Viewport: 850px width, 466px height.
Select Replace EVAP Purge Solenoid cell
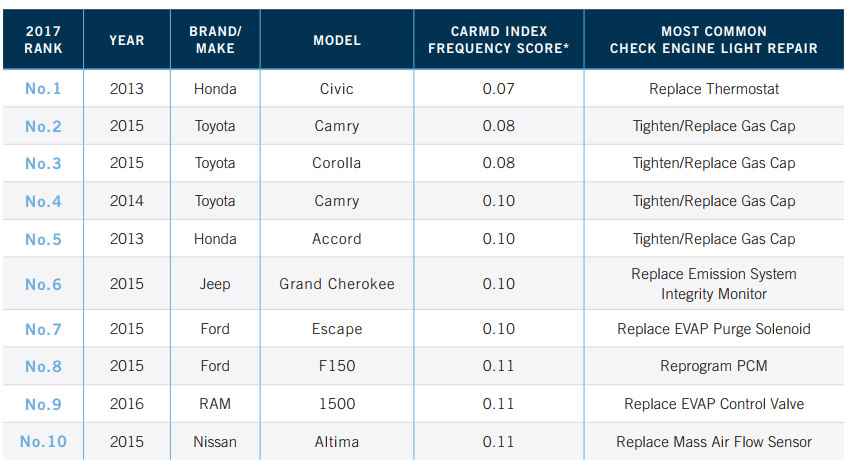(x=714, y=329)
